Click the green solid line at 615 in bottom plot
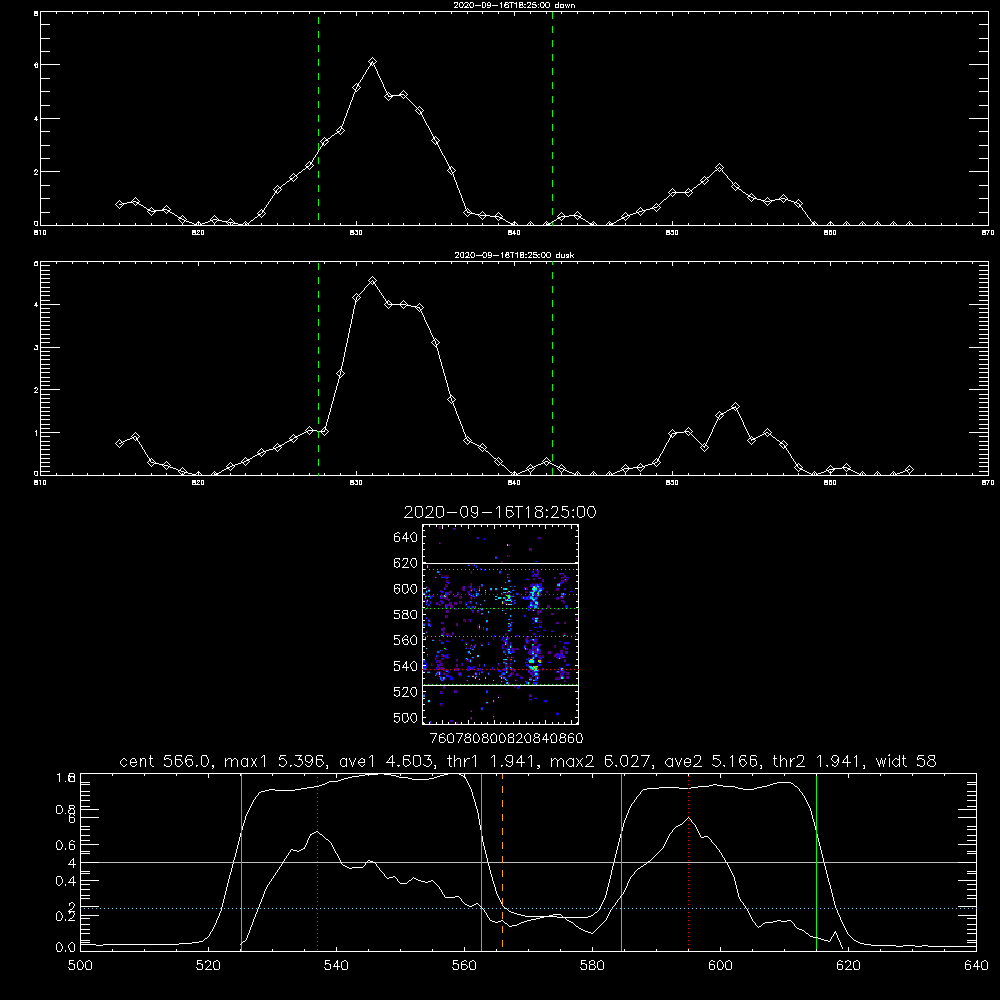Screen dimensions: 1000x1000 (x=816, y=861)
